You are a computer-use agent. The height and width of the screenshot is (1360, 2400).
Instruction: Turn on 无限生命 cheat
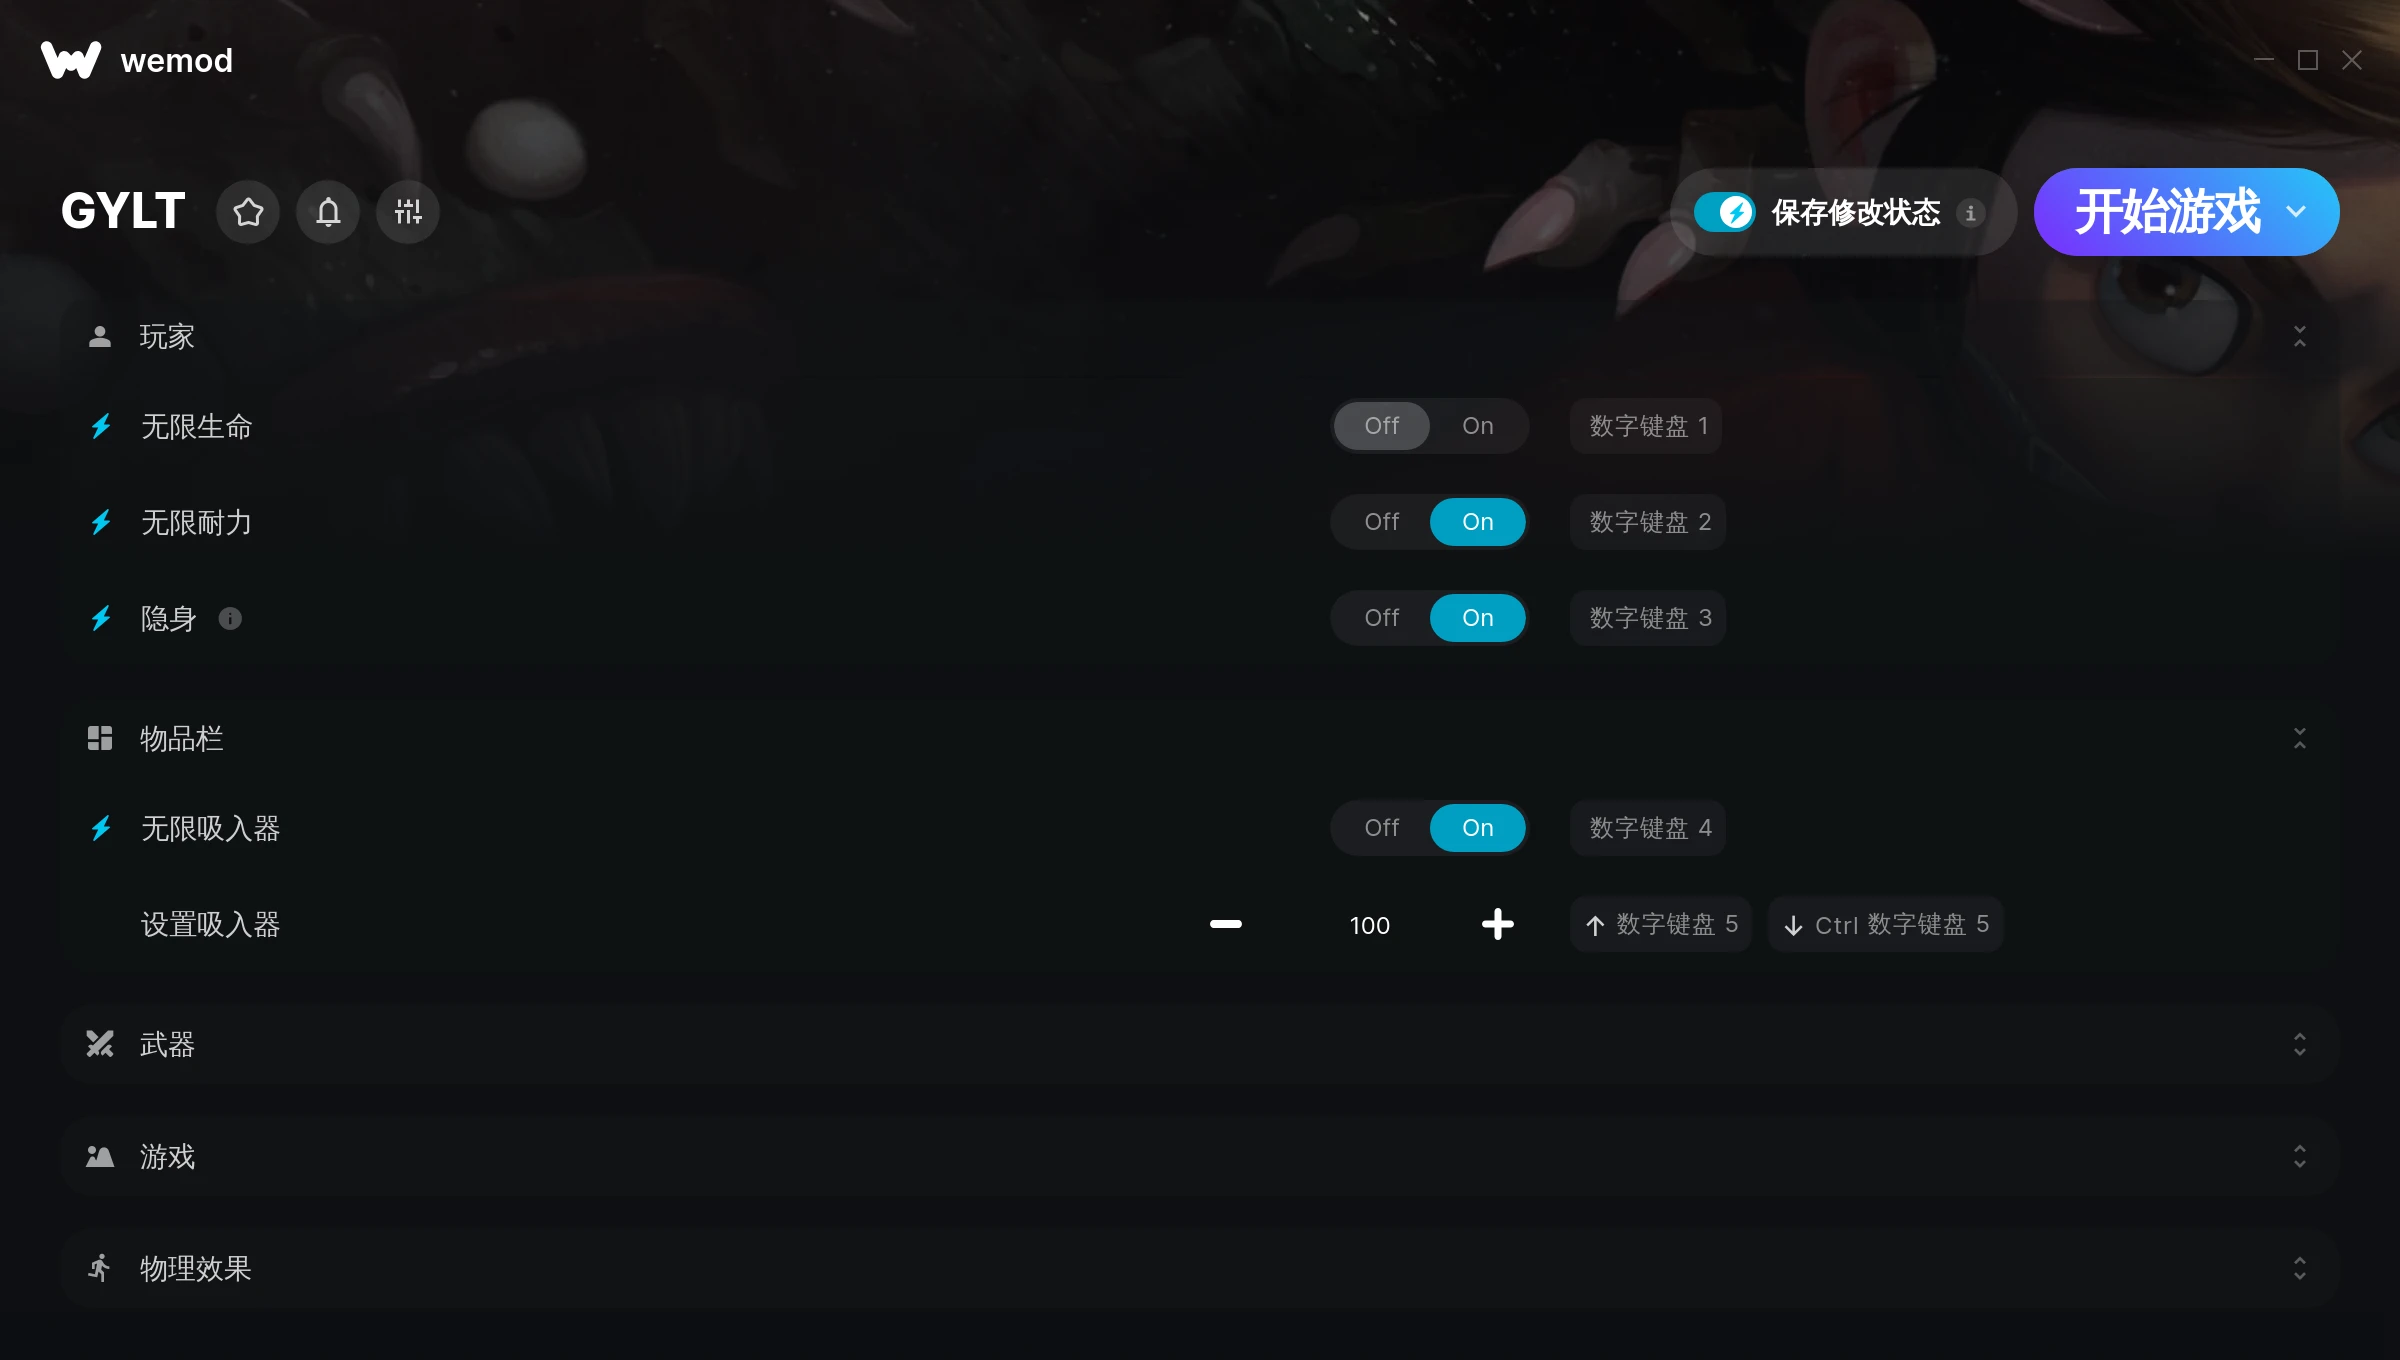[1477, 426]
